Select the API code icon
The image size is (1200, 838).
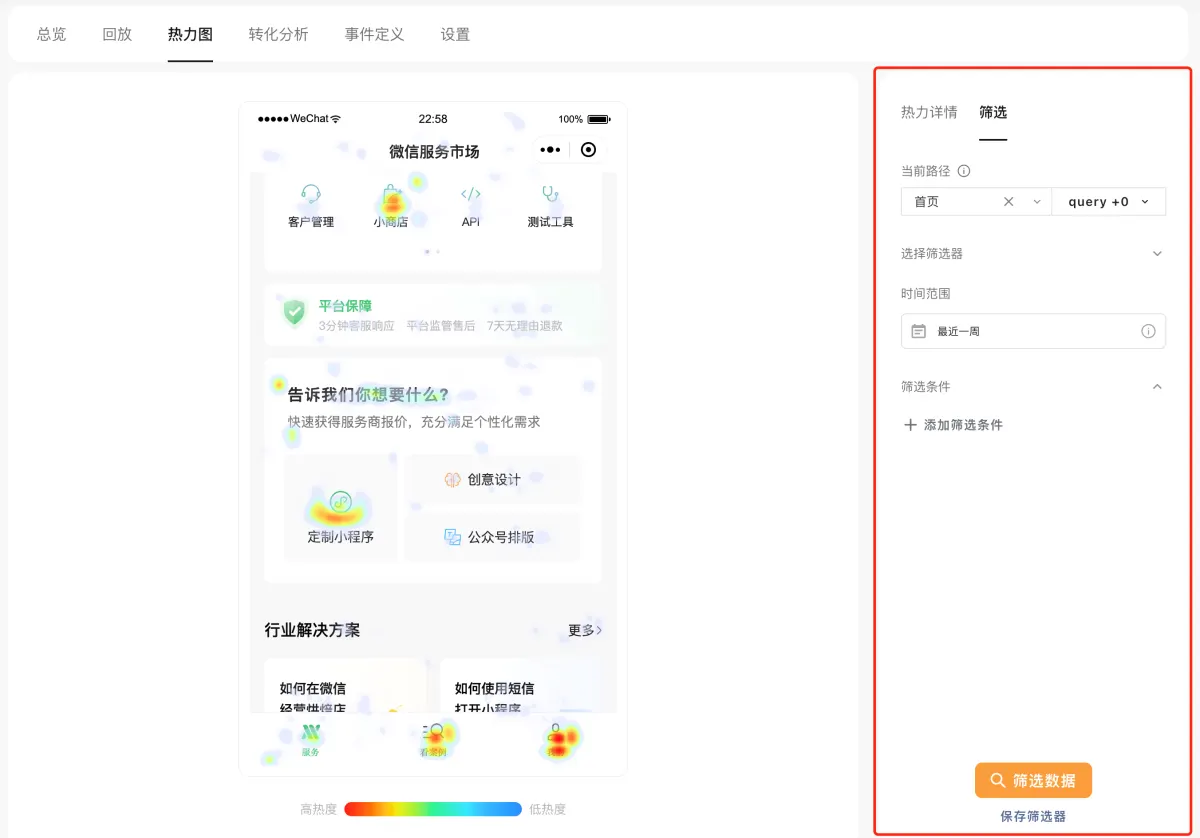tap(471, 194)
